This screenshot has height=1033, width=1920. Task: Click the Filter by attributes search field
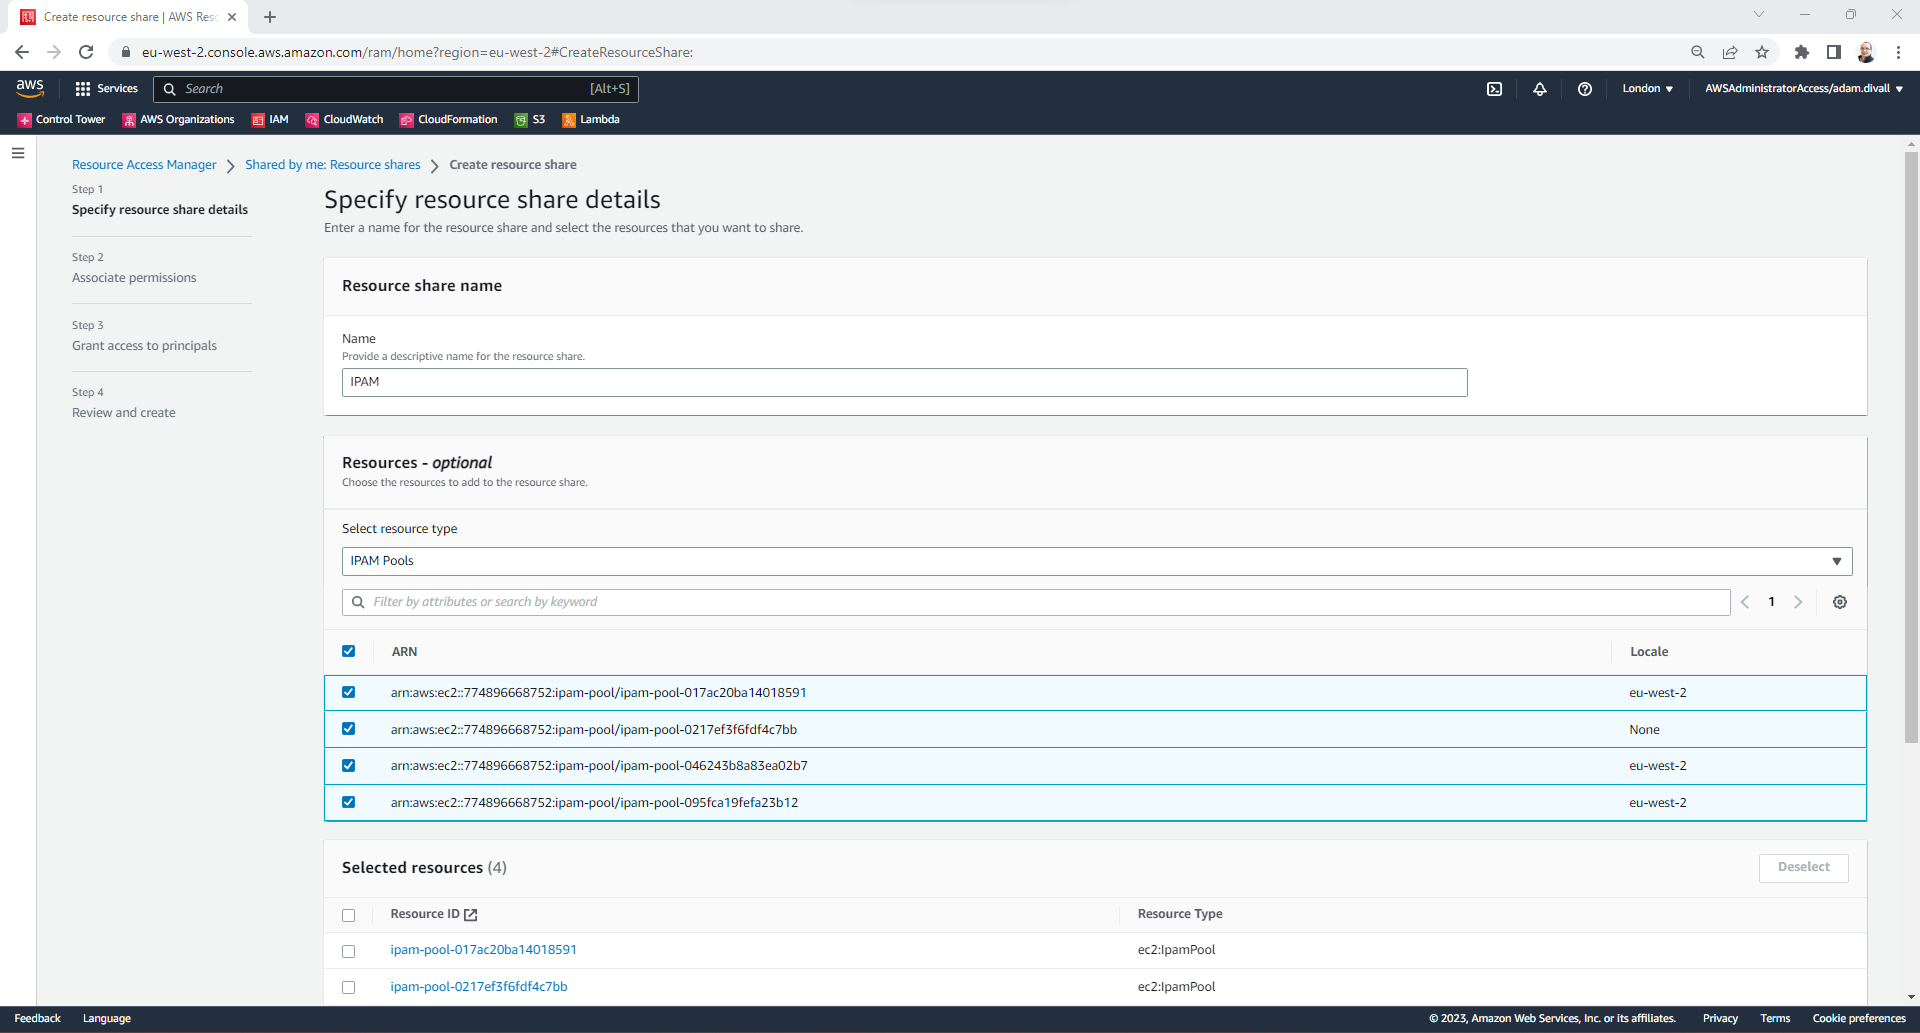[1036, 602]
